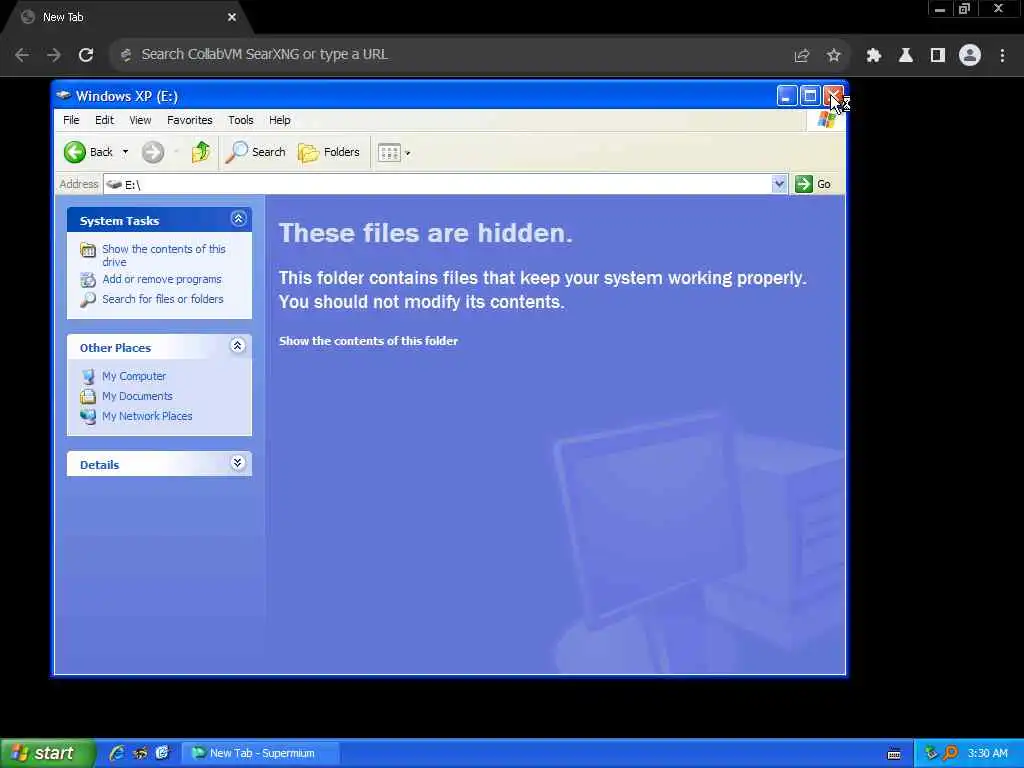Click the Windows flag logo in Explorer
This screenshot has height=768, width=1024.
[825, 120]
